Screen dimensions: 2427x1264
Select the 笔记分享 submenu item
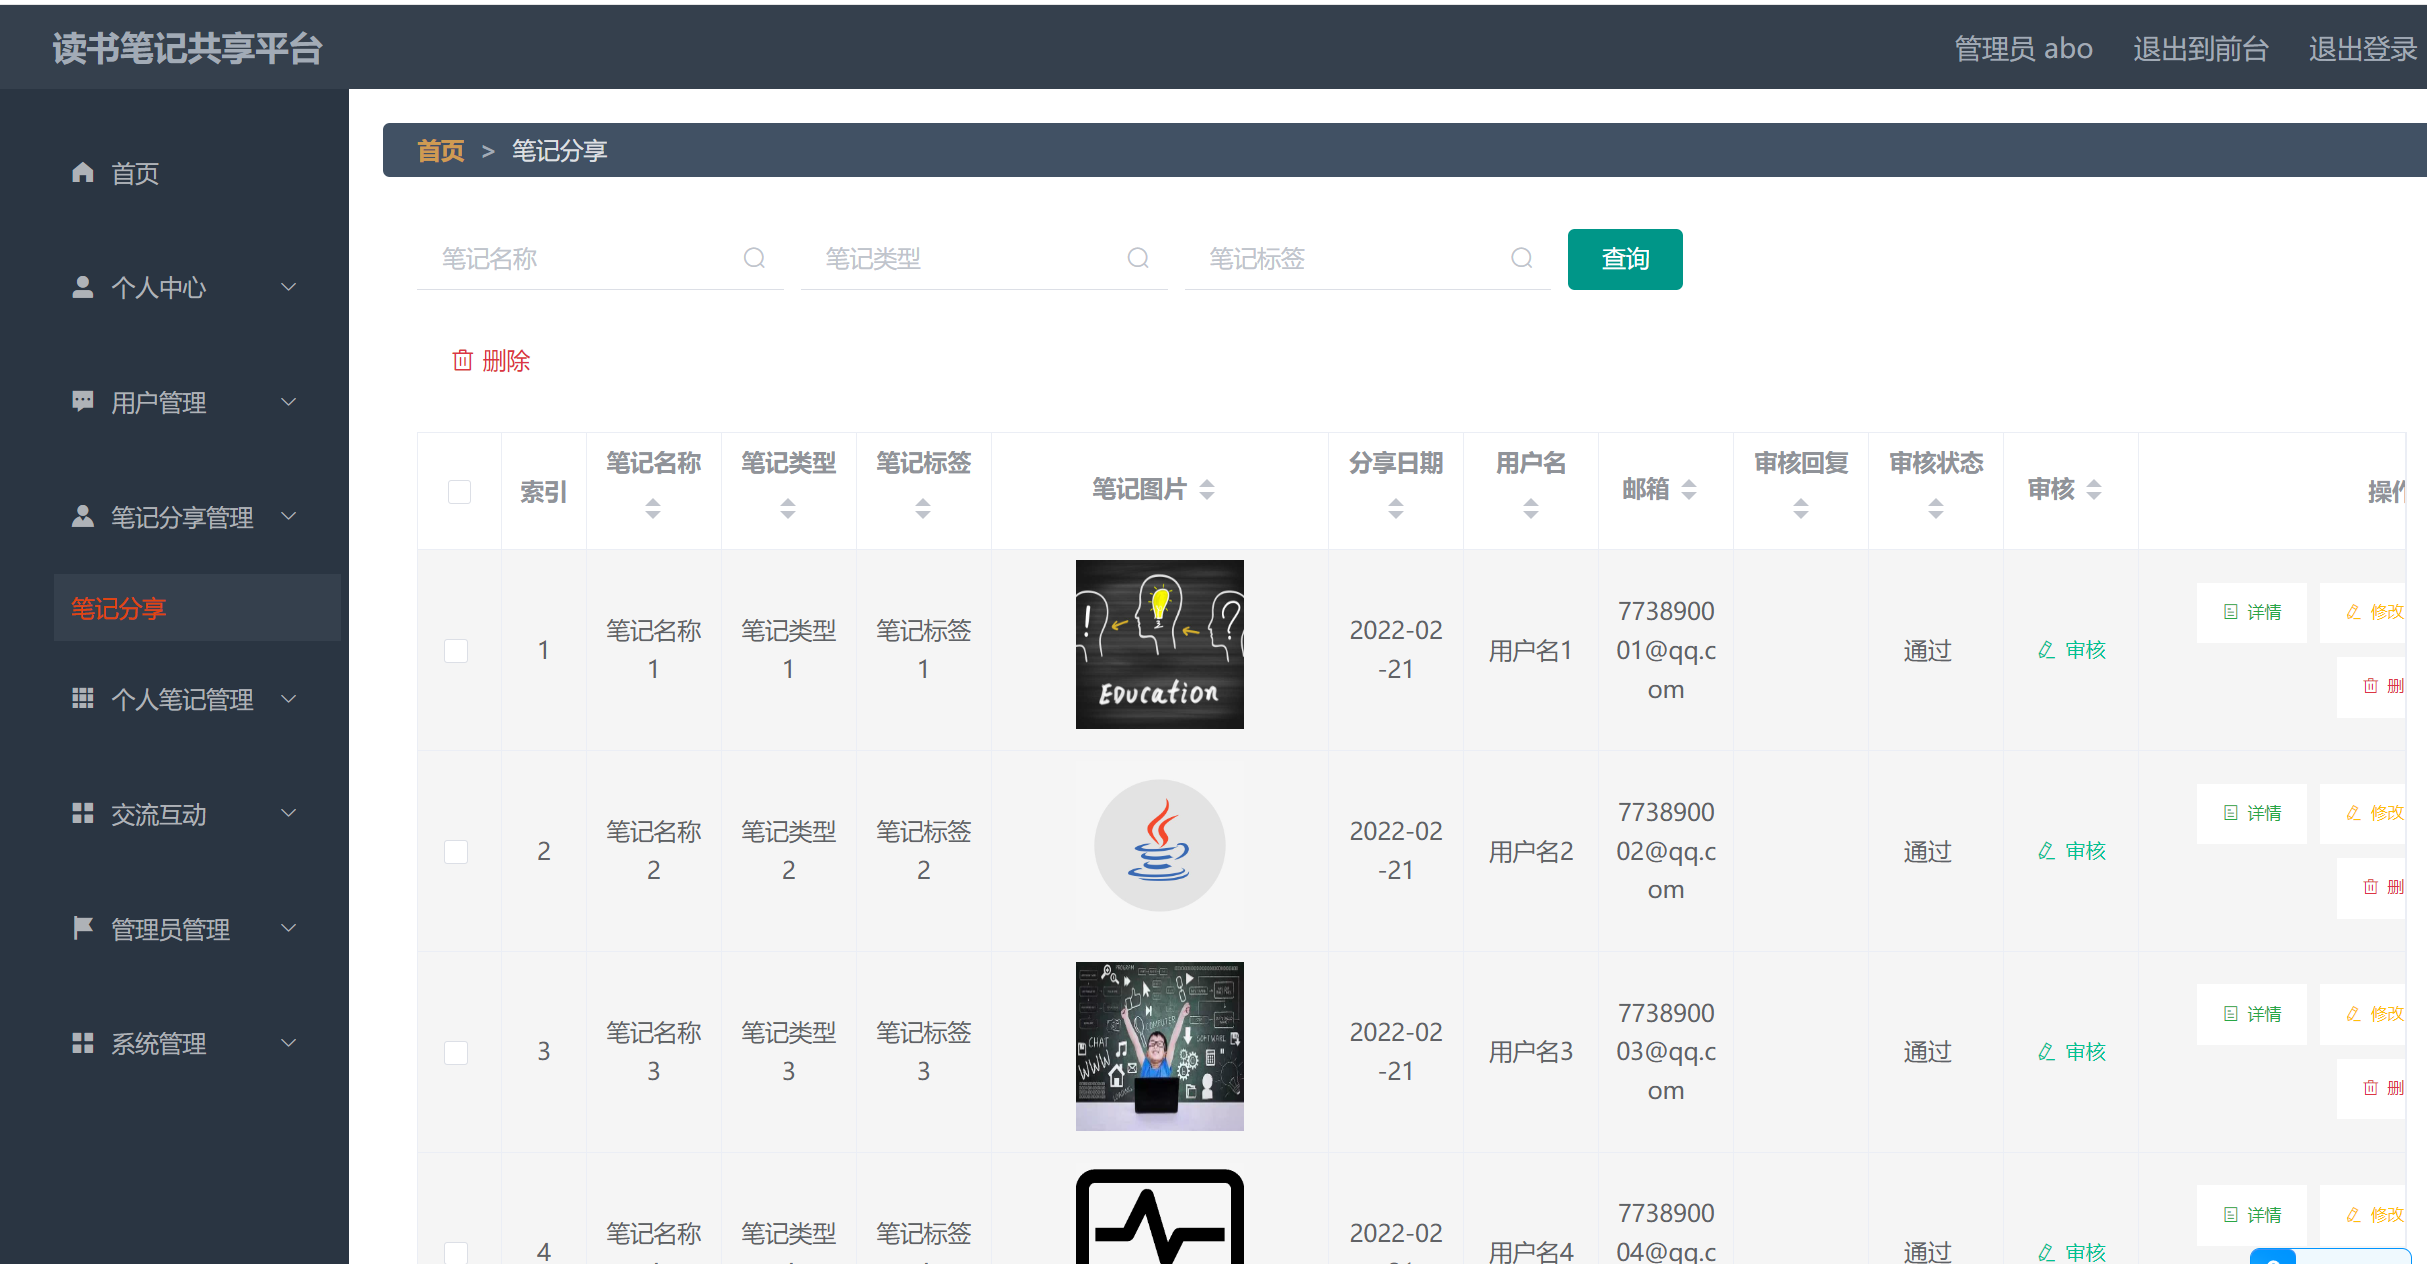coord(119,608)
